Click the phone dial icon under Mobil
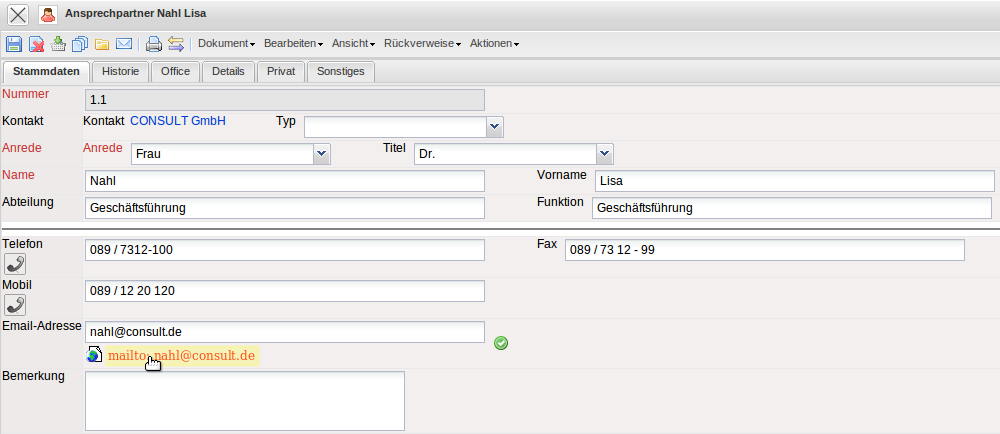The height and width of the screenshot is (434, 1000). pos(15,305)
